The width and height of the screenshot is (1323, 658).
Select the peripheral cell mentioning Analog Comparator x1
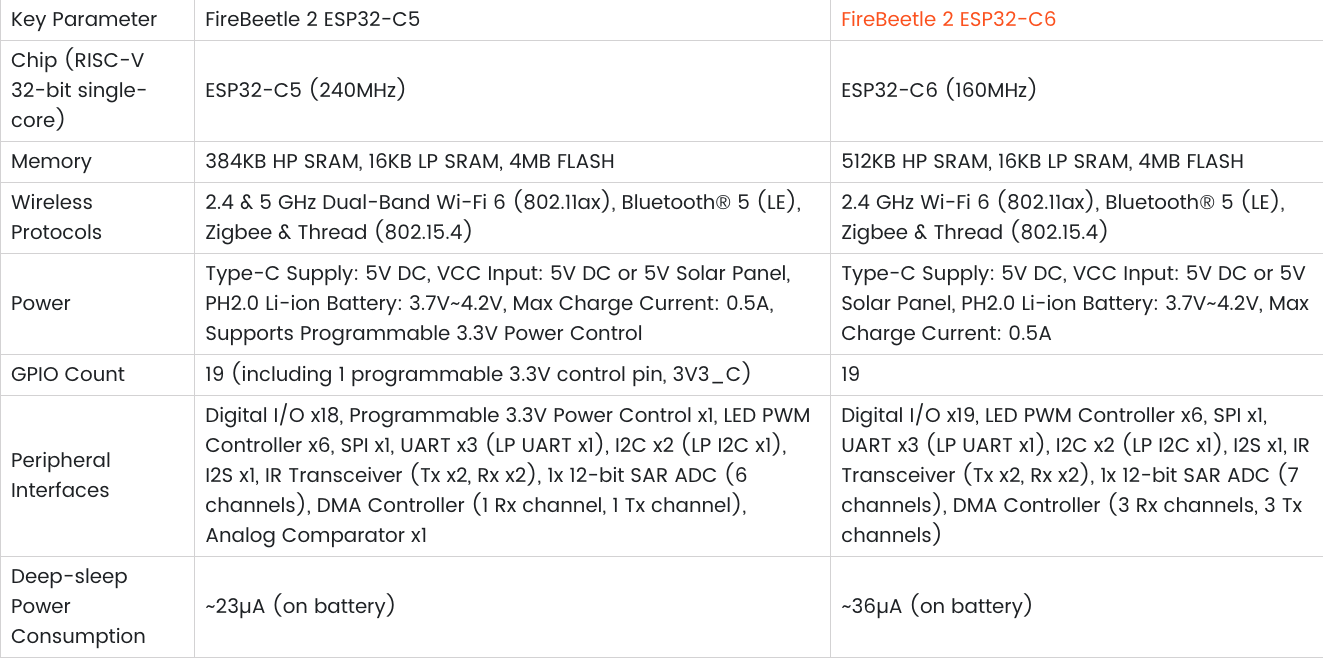coord(507,475)
